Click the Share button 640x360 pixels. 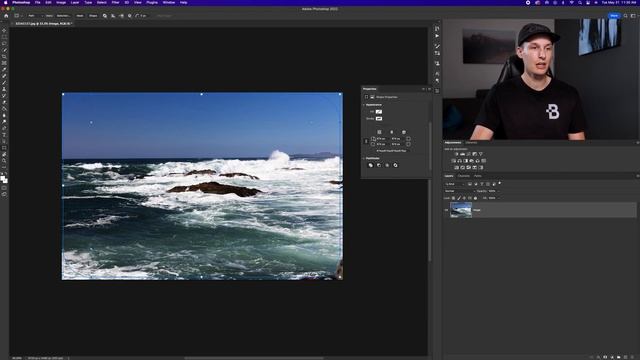[x=614, y=16]
